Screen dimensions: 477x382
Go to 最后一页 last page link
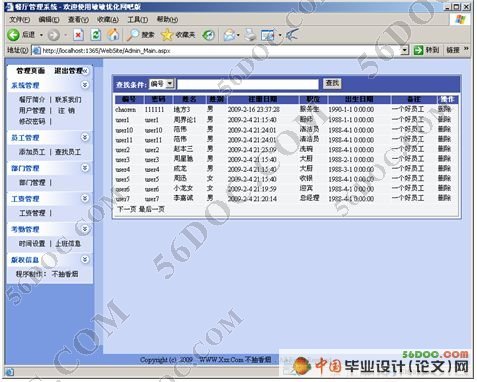[152, 209]
